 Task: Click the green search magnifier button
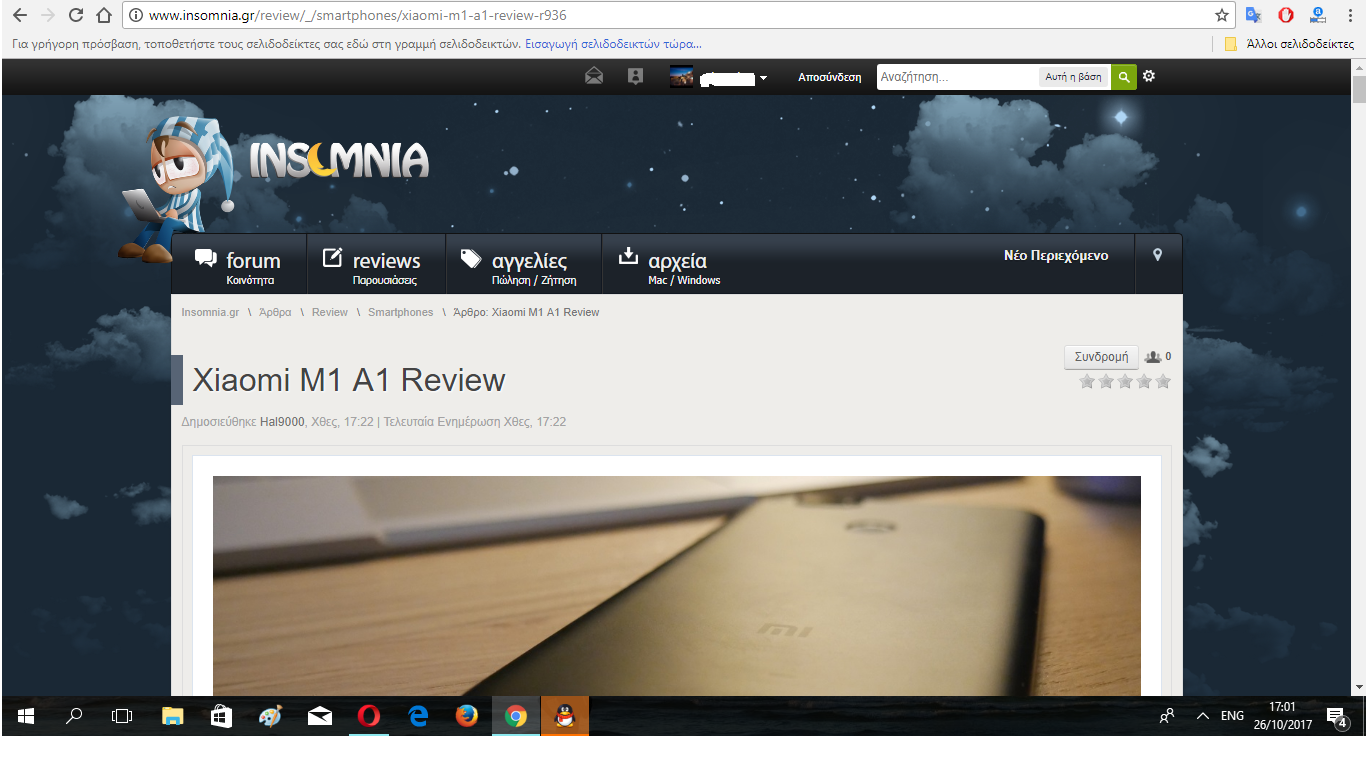[x=1124, y=77]
